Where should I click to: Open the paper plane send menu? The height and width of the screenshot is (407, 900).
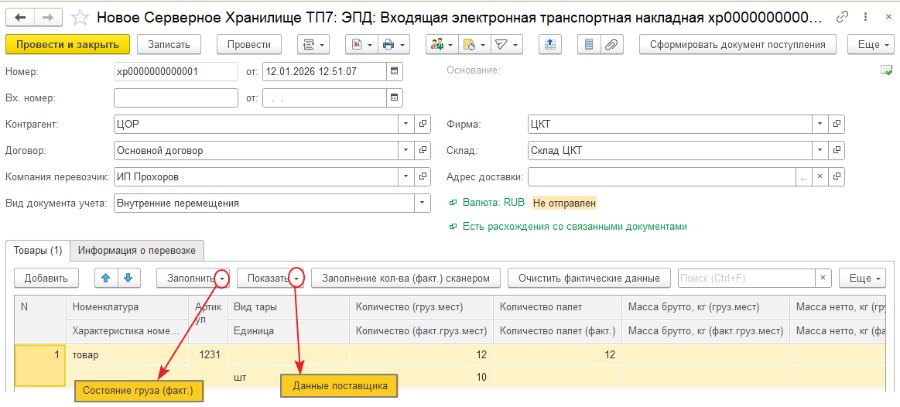coord(506,44)
